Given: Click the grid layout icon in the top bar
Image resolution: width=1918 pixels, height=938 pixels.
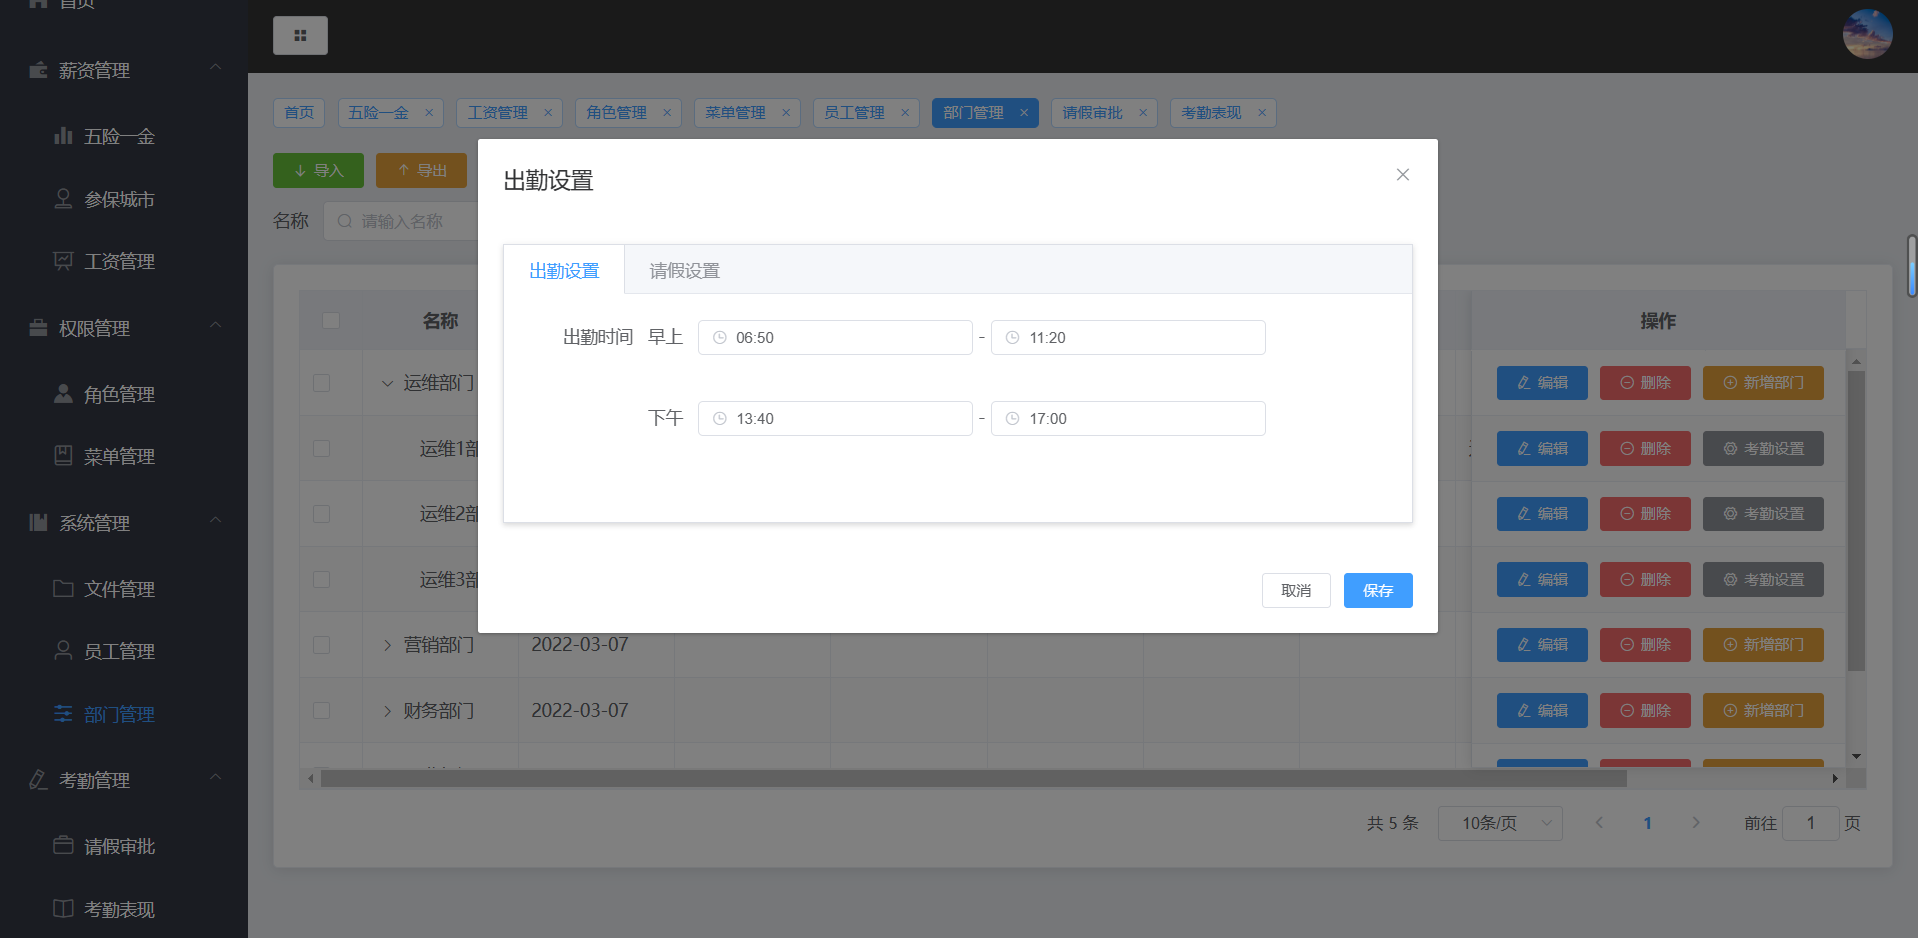Looking at the screenshot, I should (x=300, y=35).
